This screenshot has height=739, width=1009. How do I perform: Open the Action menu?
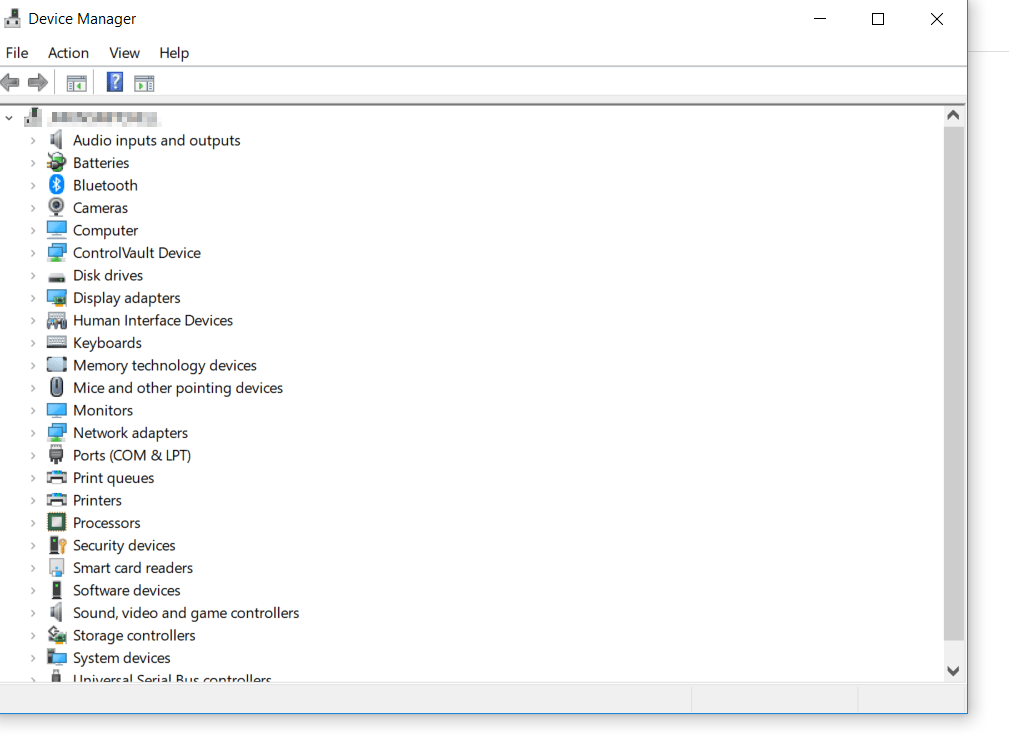(68, 52)
